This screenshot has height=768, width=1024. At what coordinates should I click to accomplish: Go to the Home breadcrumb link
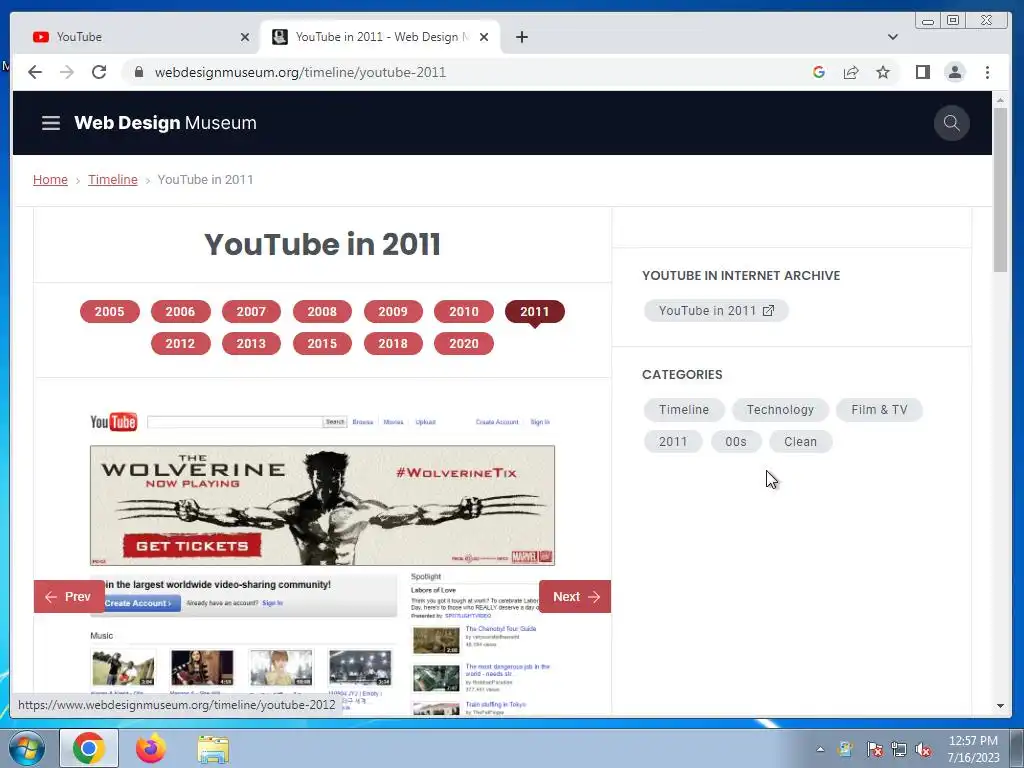pos(50,180)
